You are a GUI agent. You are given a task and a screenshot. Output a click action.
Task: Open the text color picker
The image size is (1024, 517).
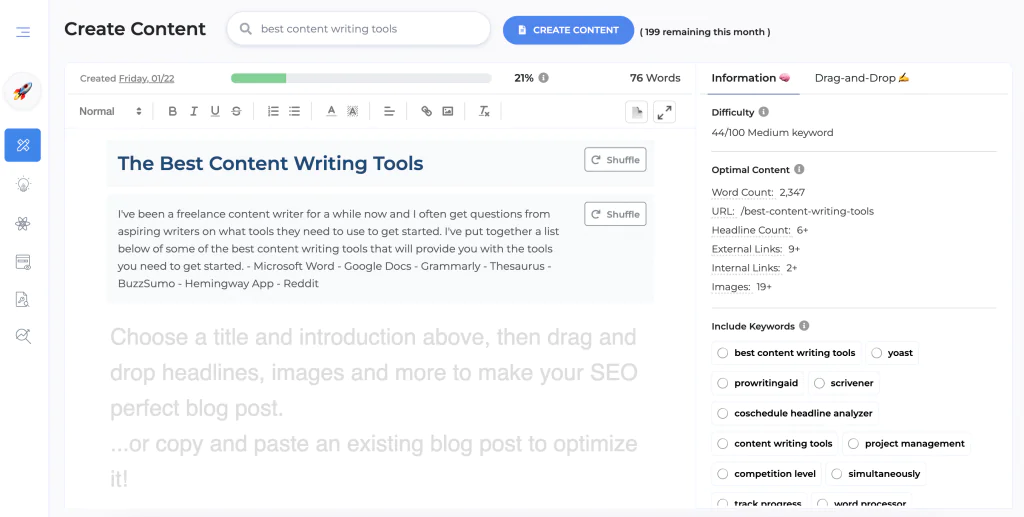click(331, 112)
